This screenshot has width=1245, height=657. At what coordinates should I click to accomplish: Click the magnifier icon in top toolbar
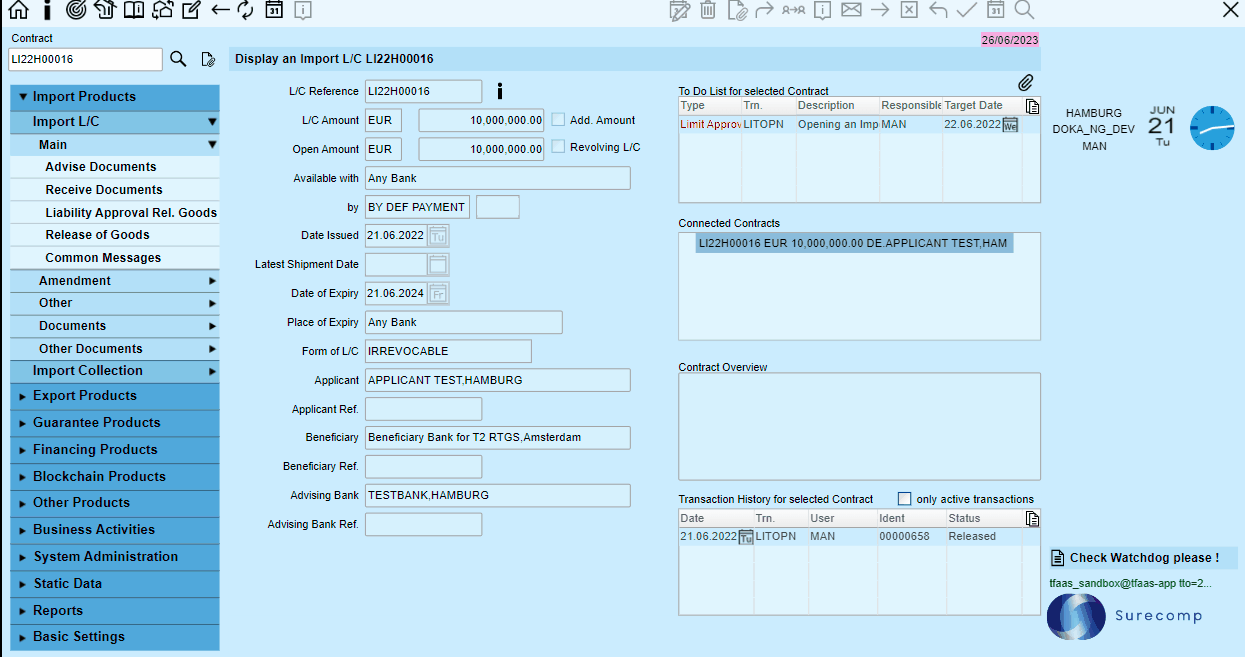point(1024,10)
